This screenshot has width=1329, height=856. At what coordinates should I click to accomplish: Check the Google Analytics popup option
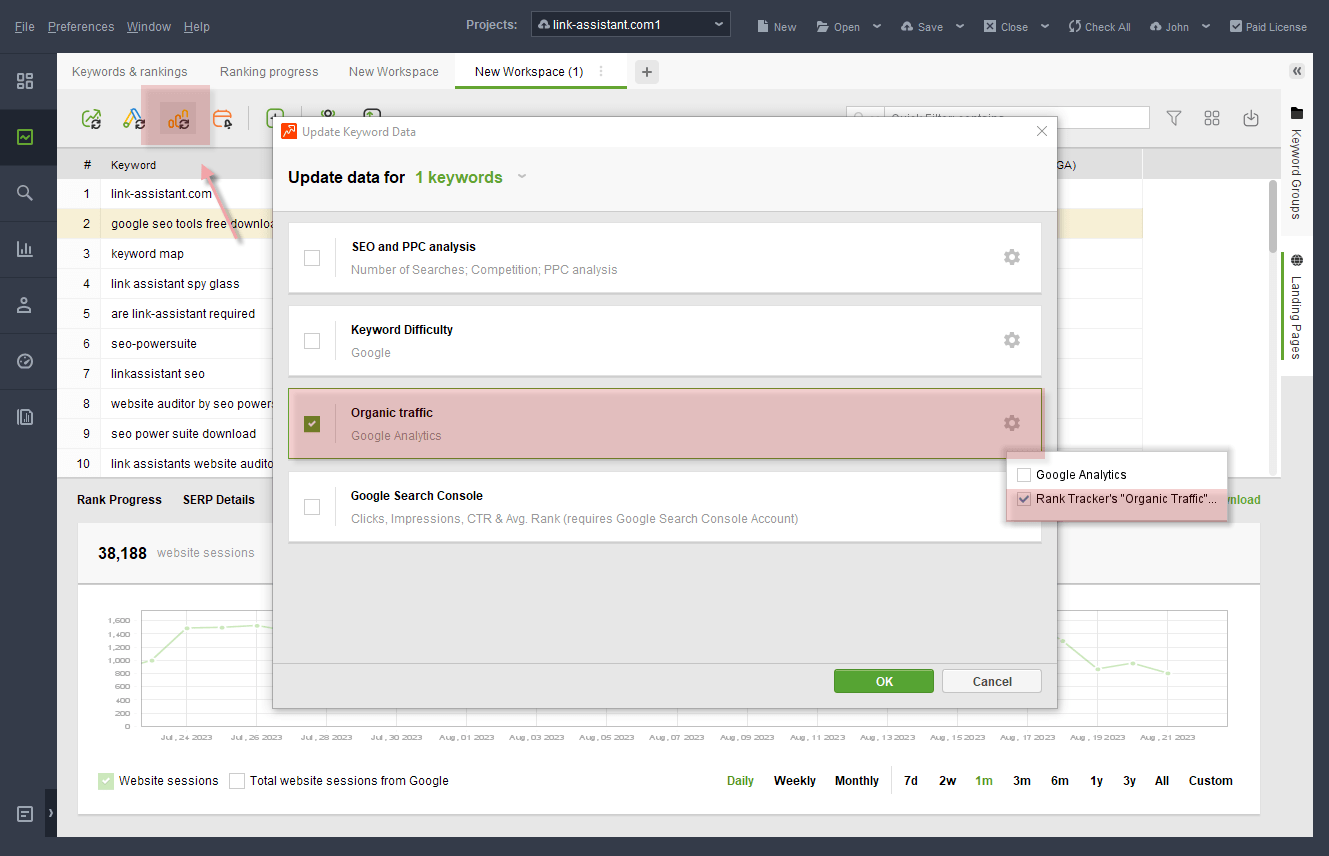(1023, 475)
